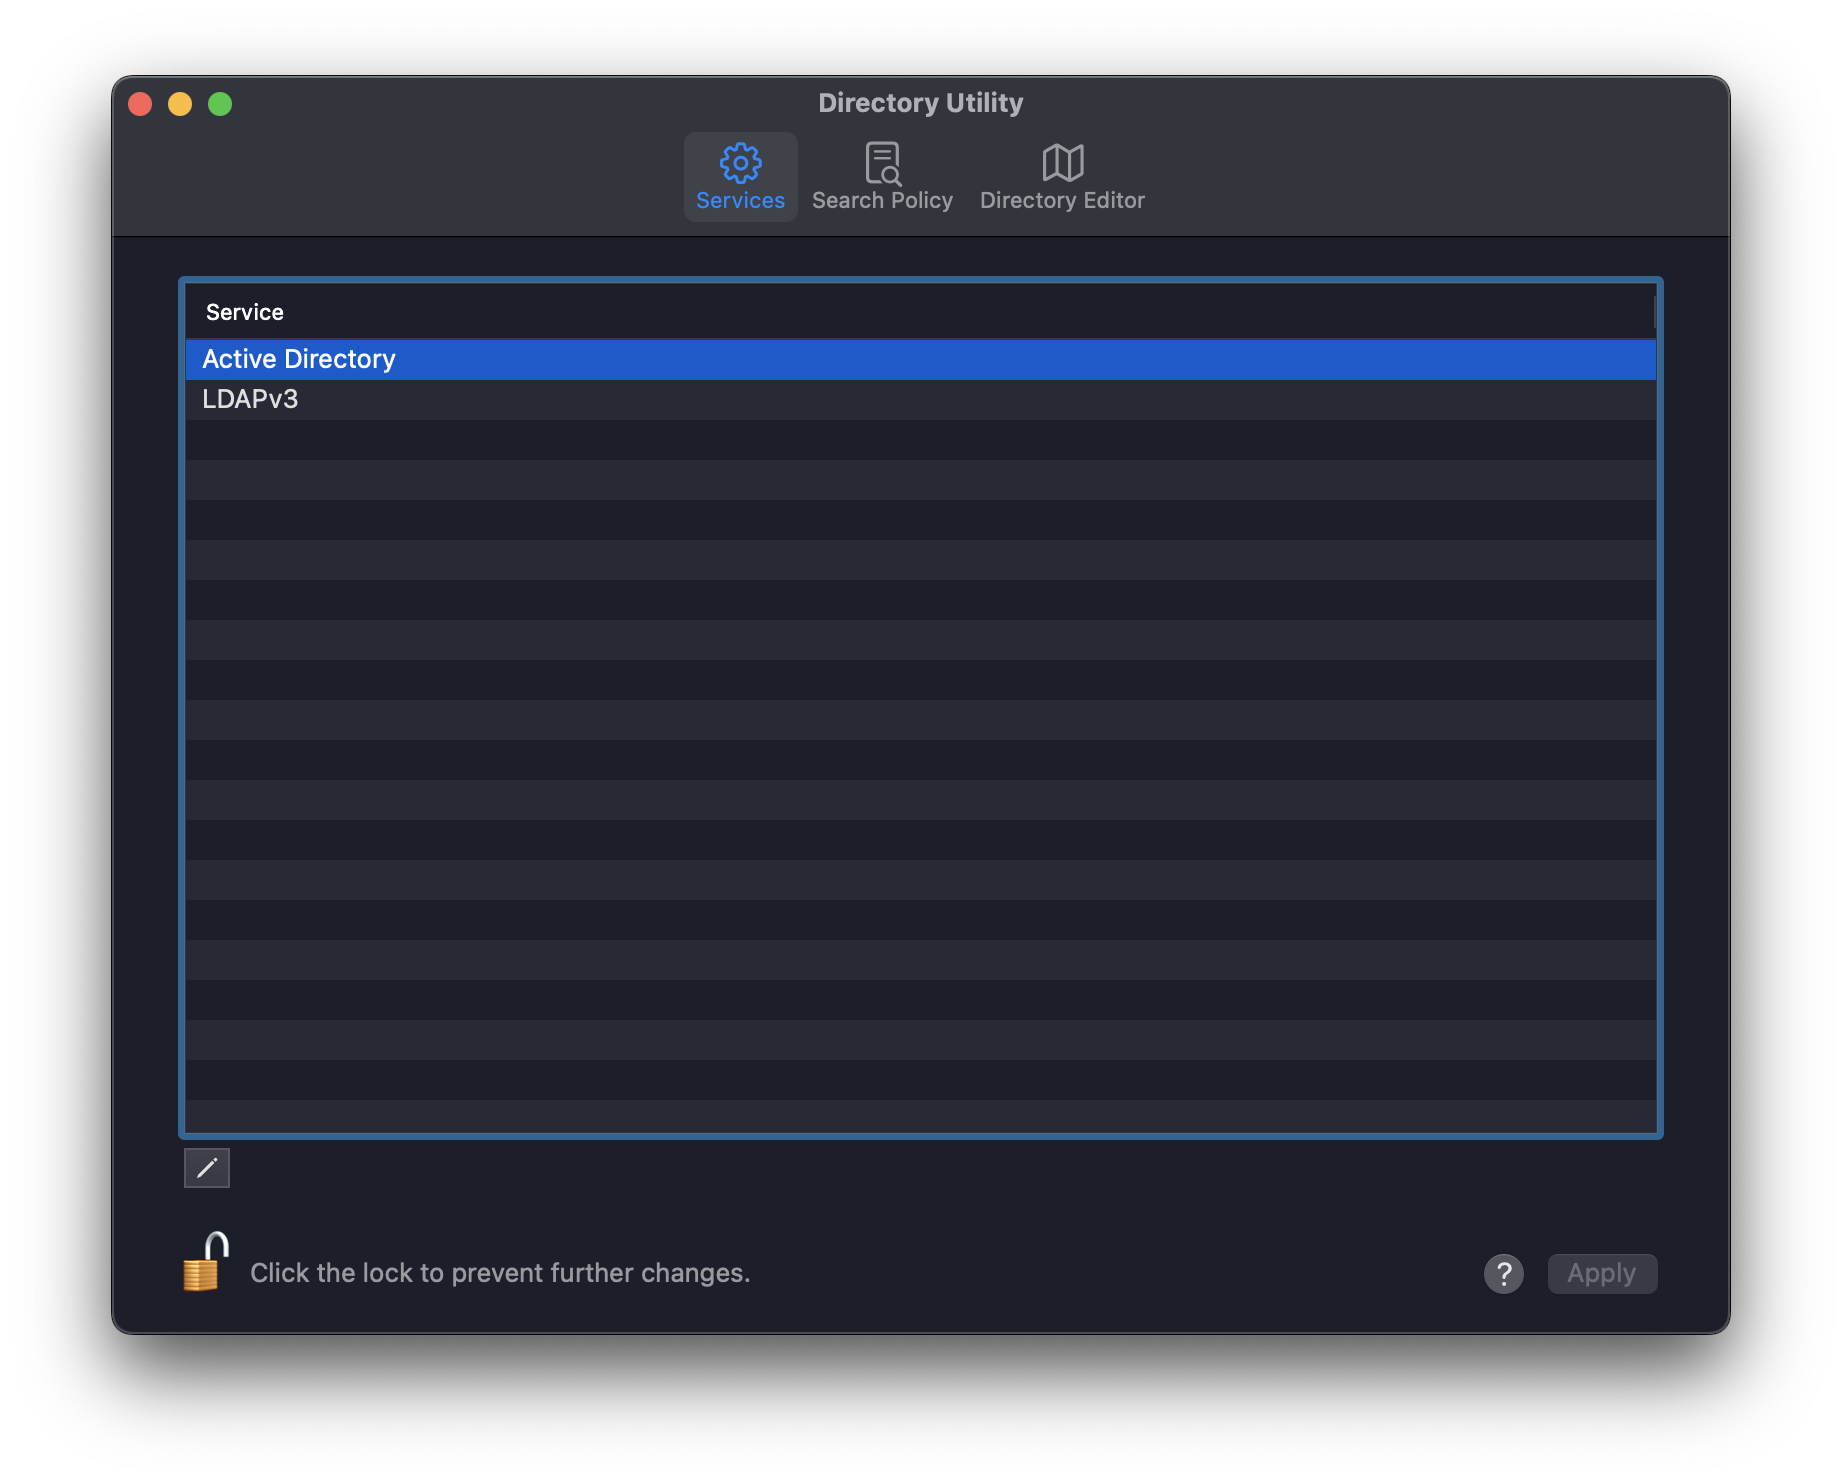The image size is (1842, 1482).
Task: Minimize the window with the yellow button
Action: [x=180, y=104]
